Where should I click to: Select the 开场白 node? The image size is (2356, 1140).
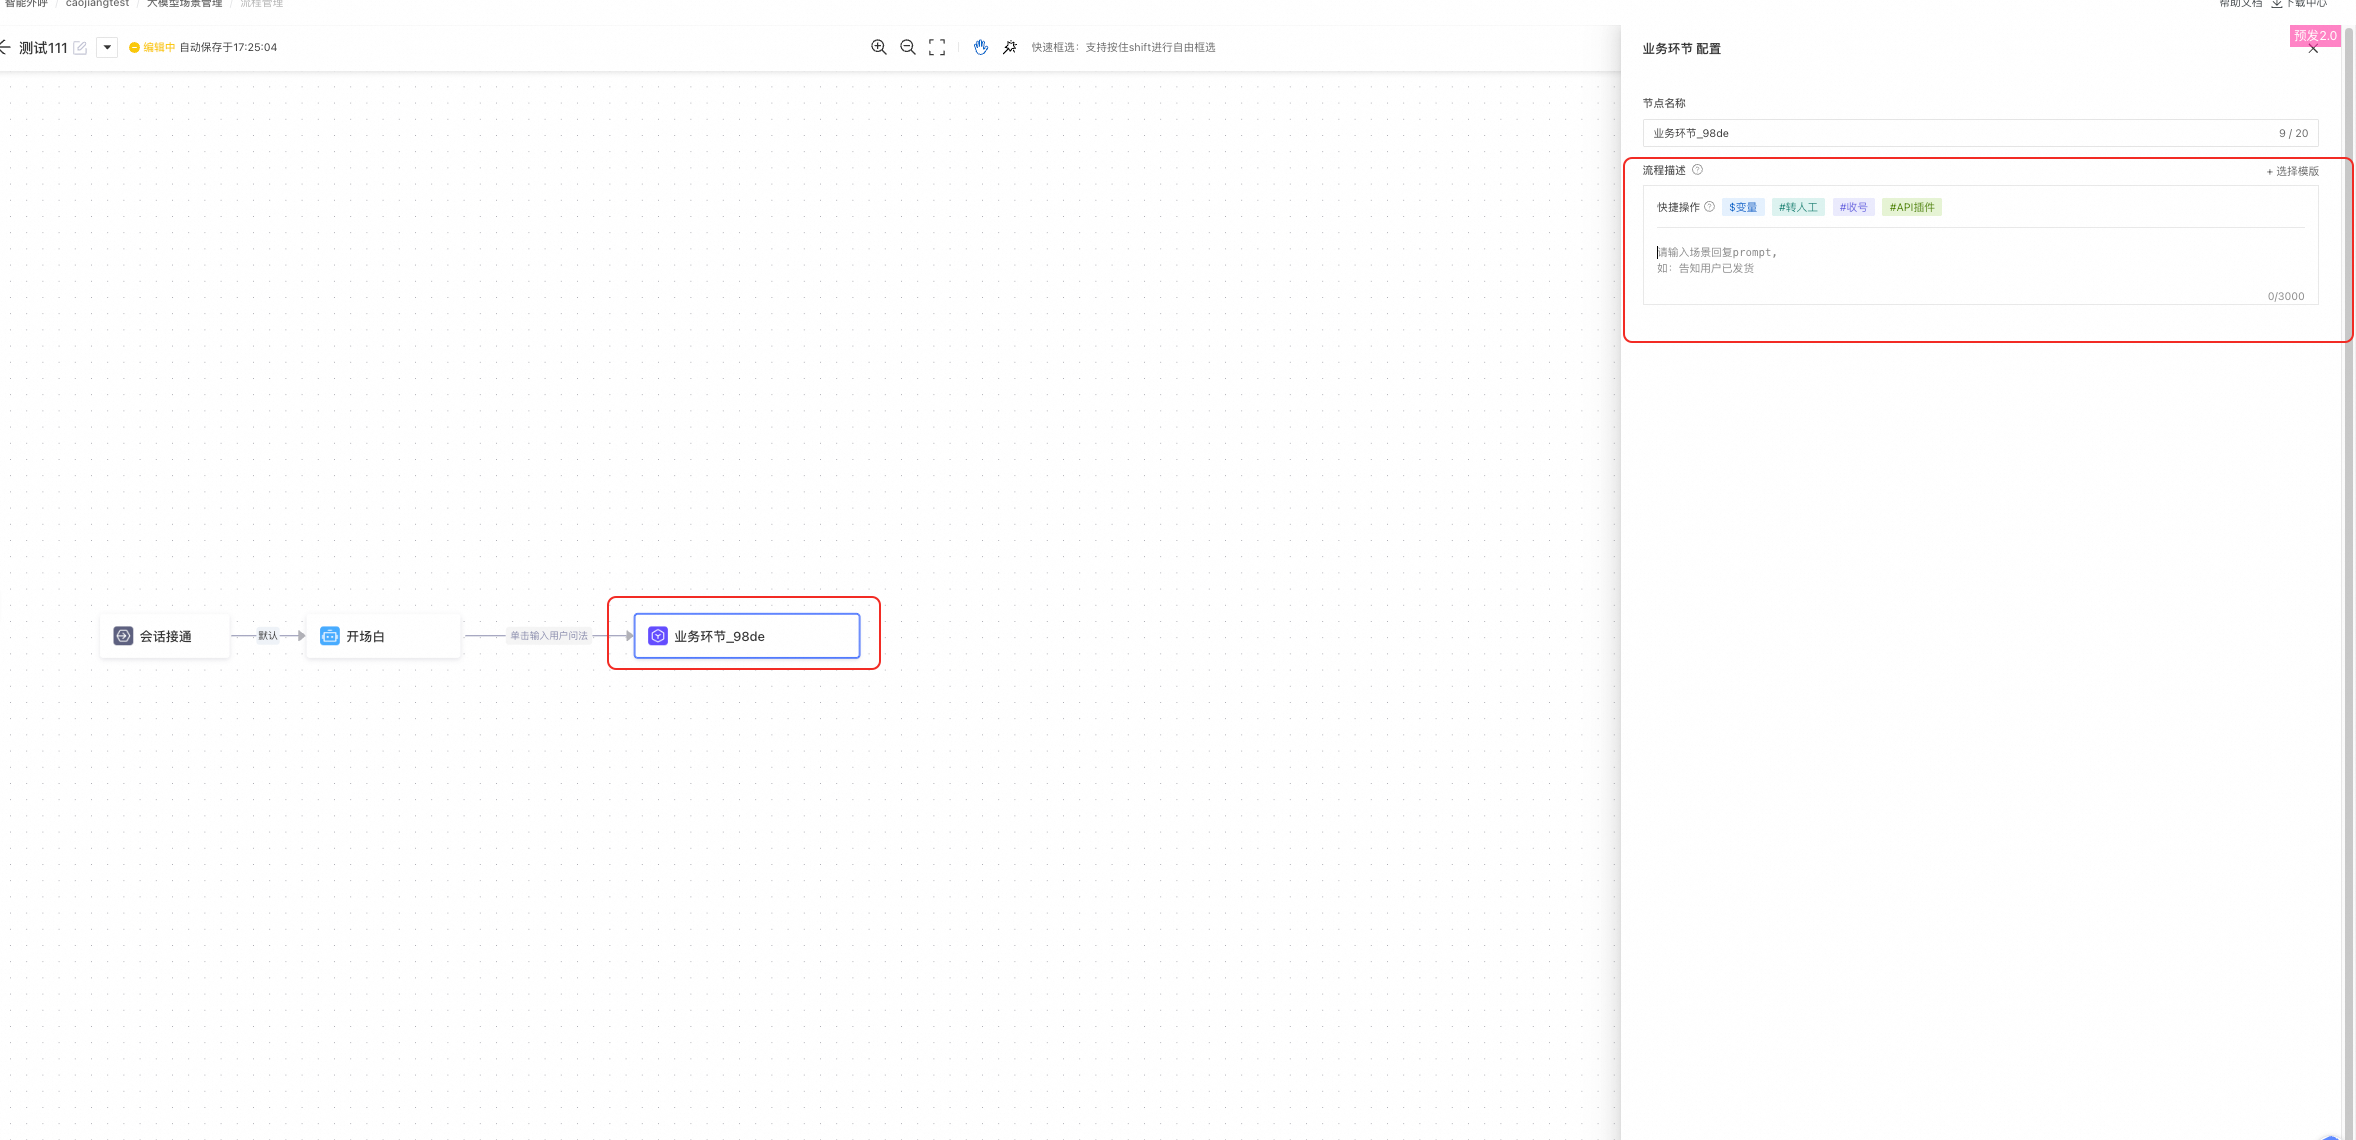383,636
